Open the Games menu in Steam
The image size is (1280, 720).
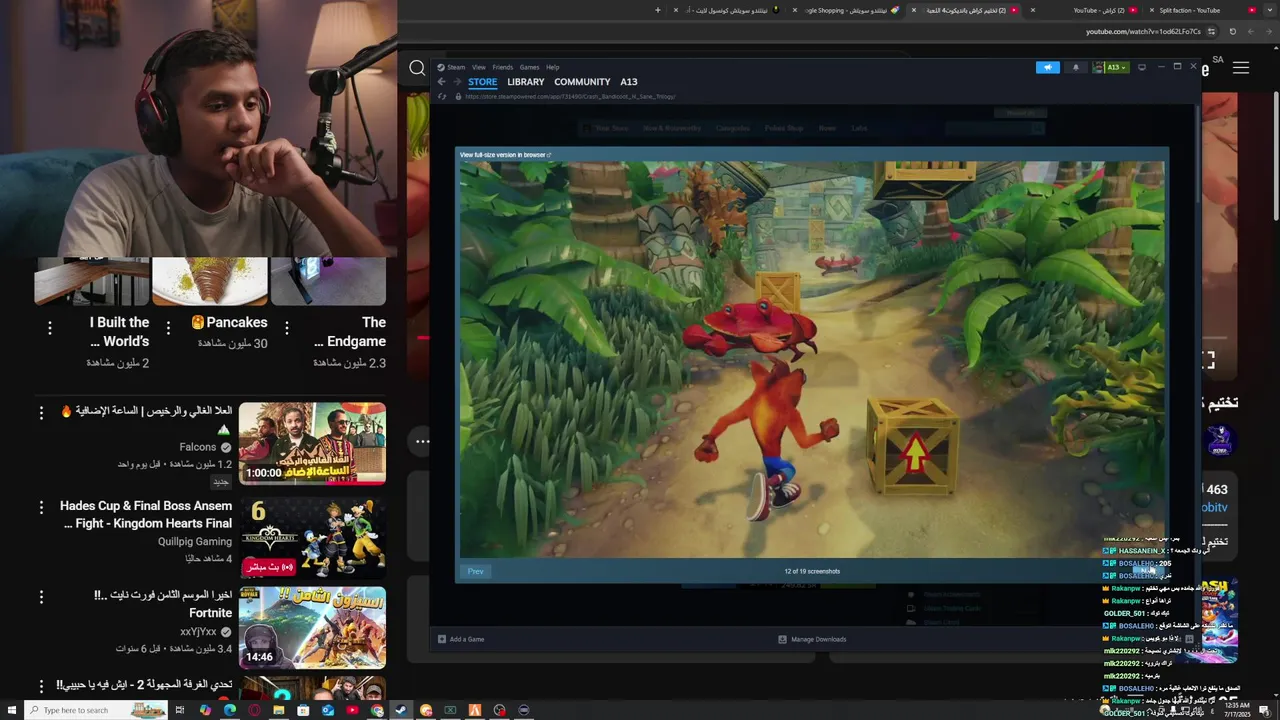(x=529, y=67)
